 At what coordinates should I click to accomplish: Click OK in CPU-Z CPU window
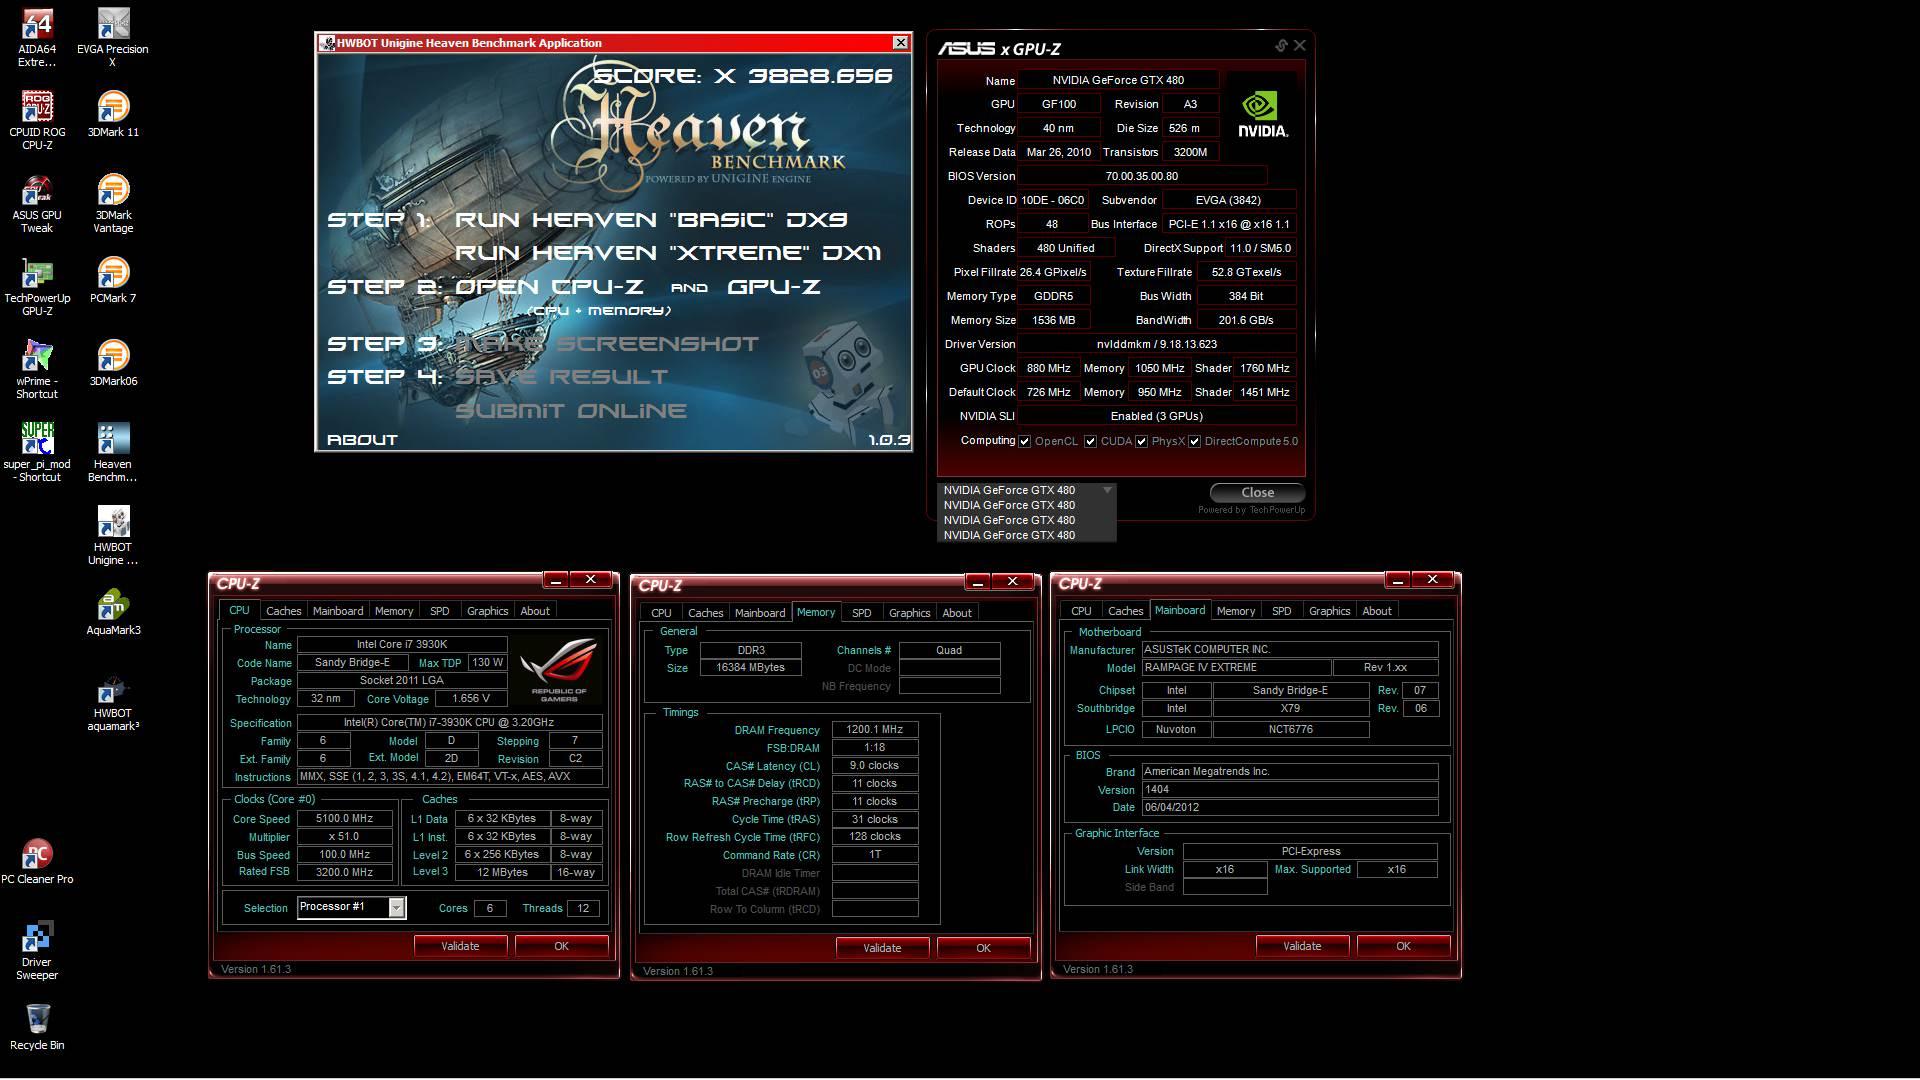click(x=561, y=946)
